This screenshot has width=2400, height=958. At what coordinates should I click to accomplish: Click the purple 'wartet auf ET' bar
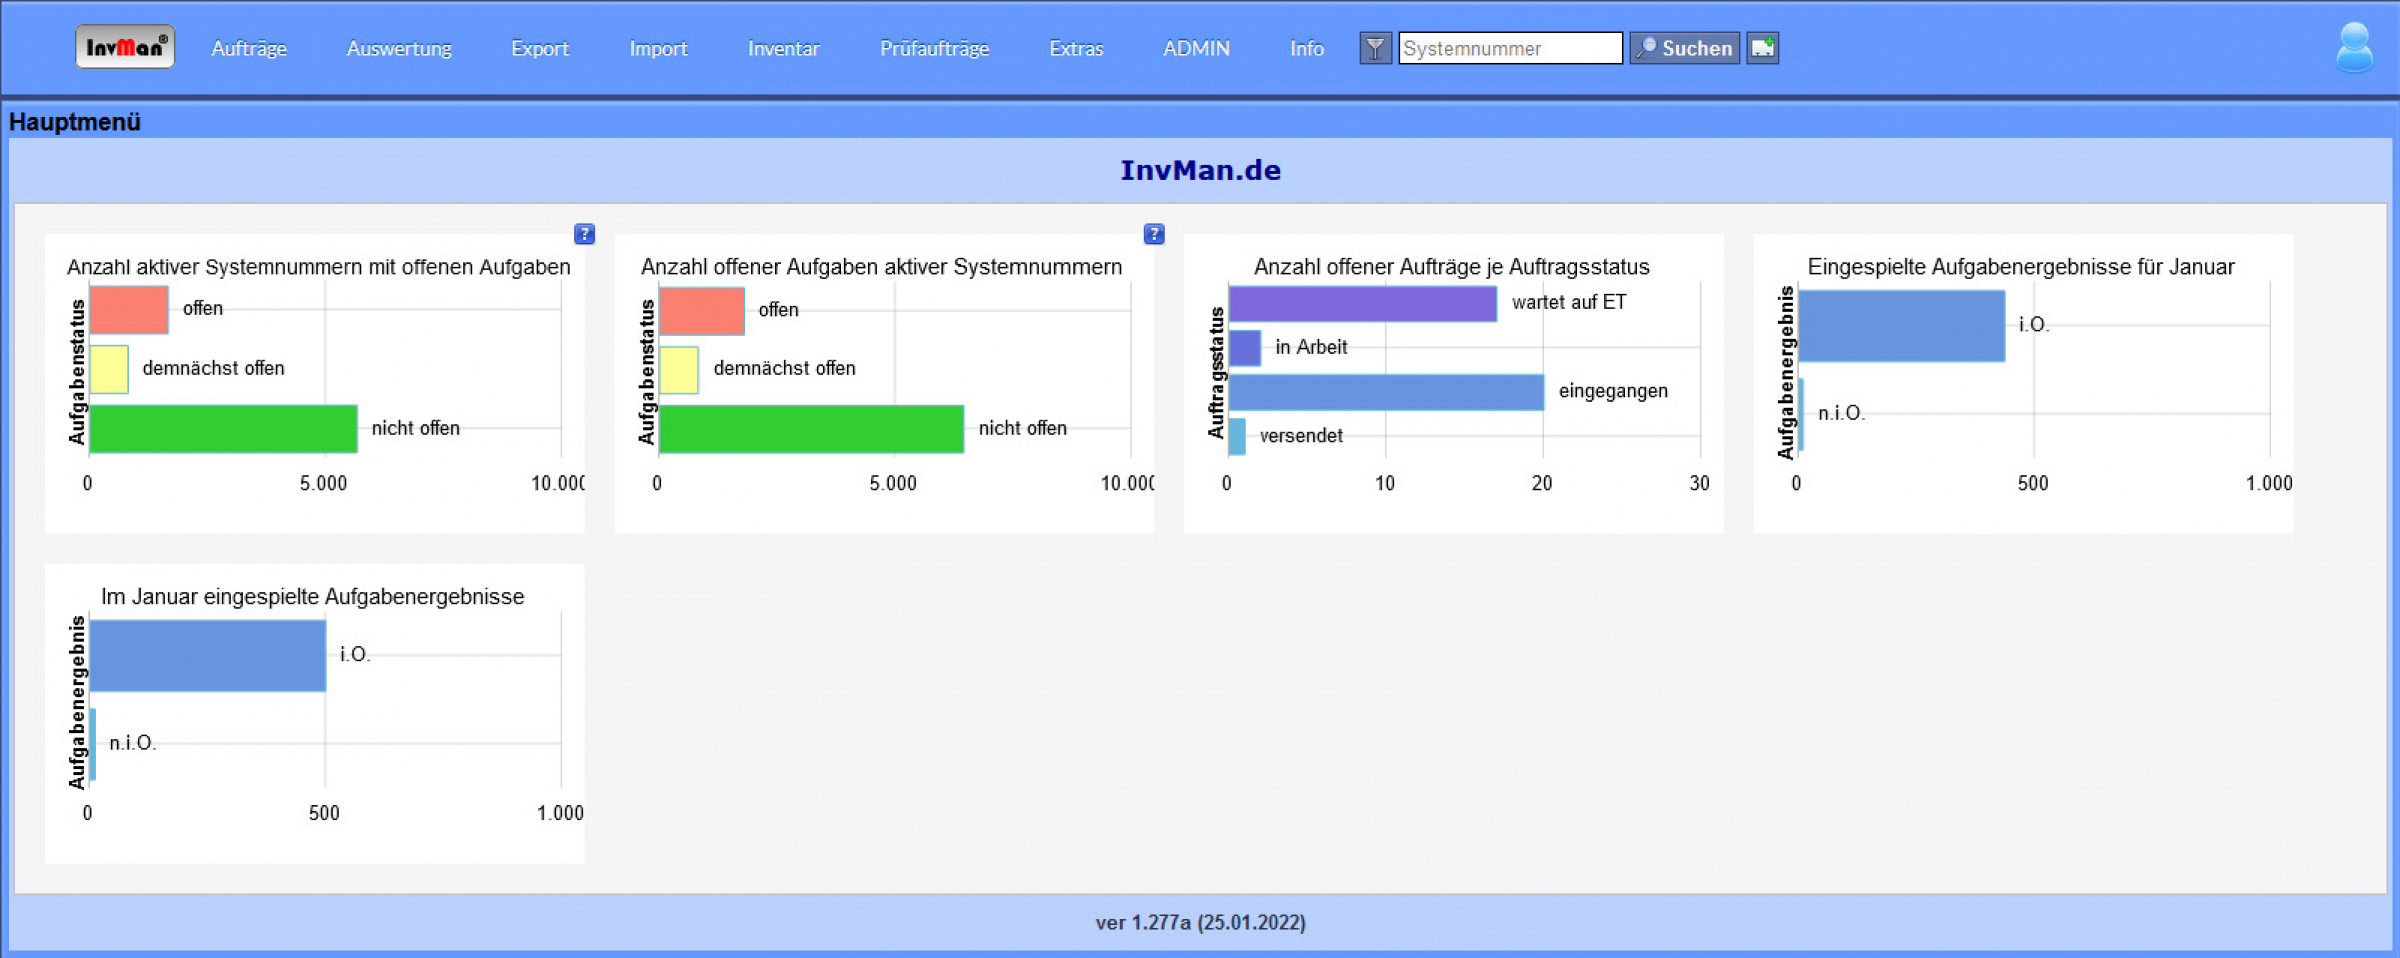[x=1362, y=304]
